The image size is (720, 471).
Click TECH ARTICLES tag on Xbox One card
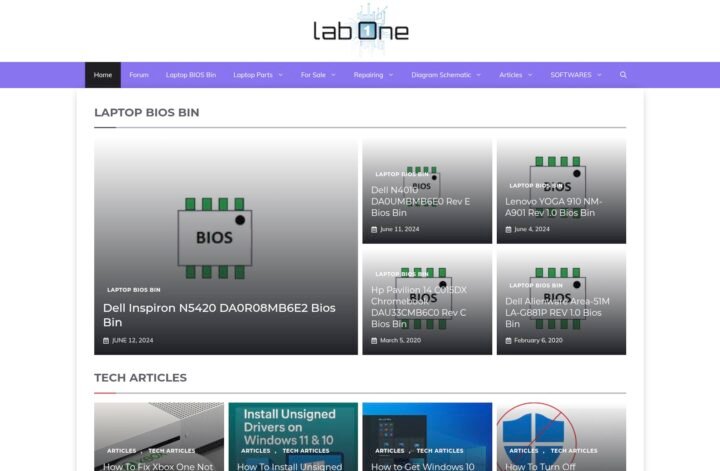coord(172,451)
